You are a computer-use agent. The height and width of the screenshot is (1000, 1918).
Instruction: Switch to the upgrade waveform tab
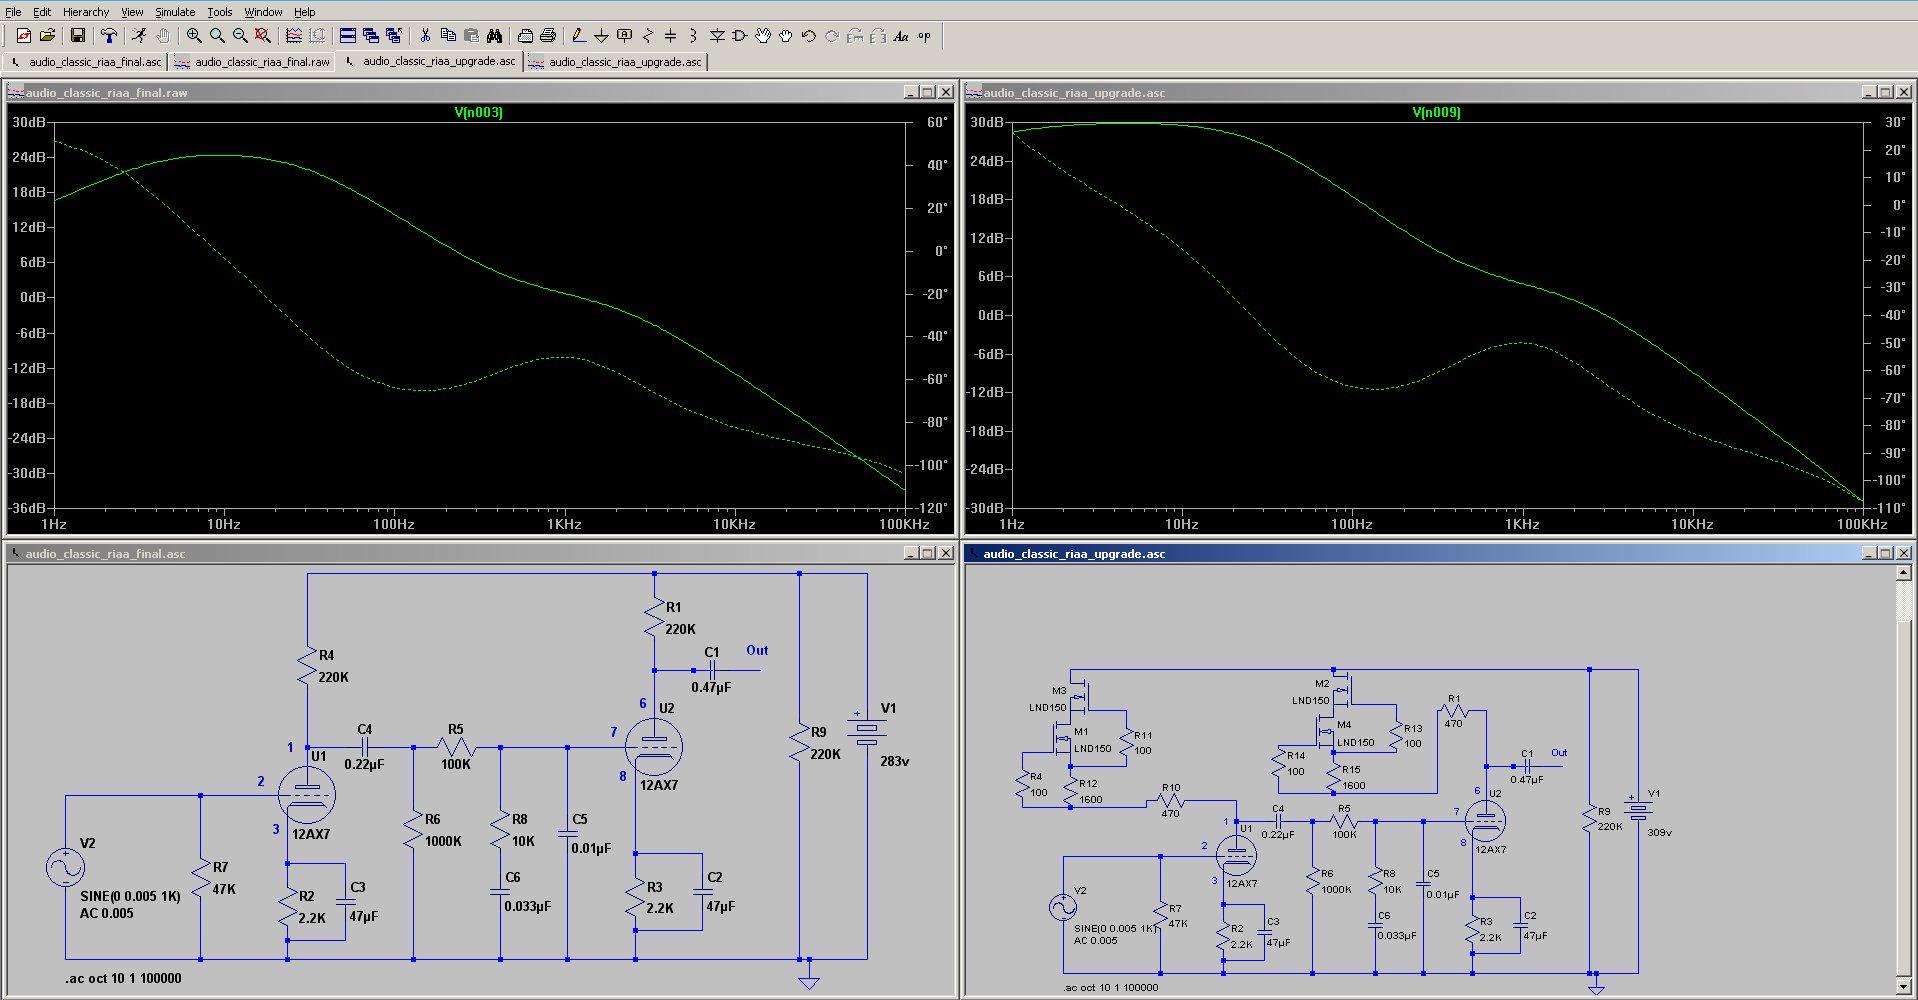(x=616, y=62)
